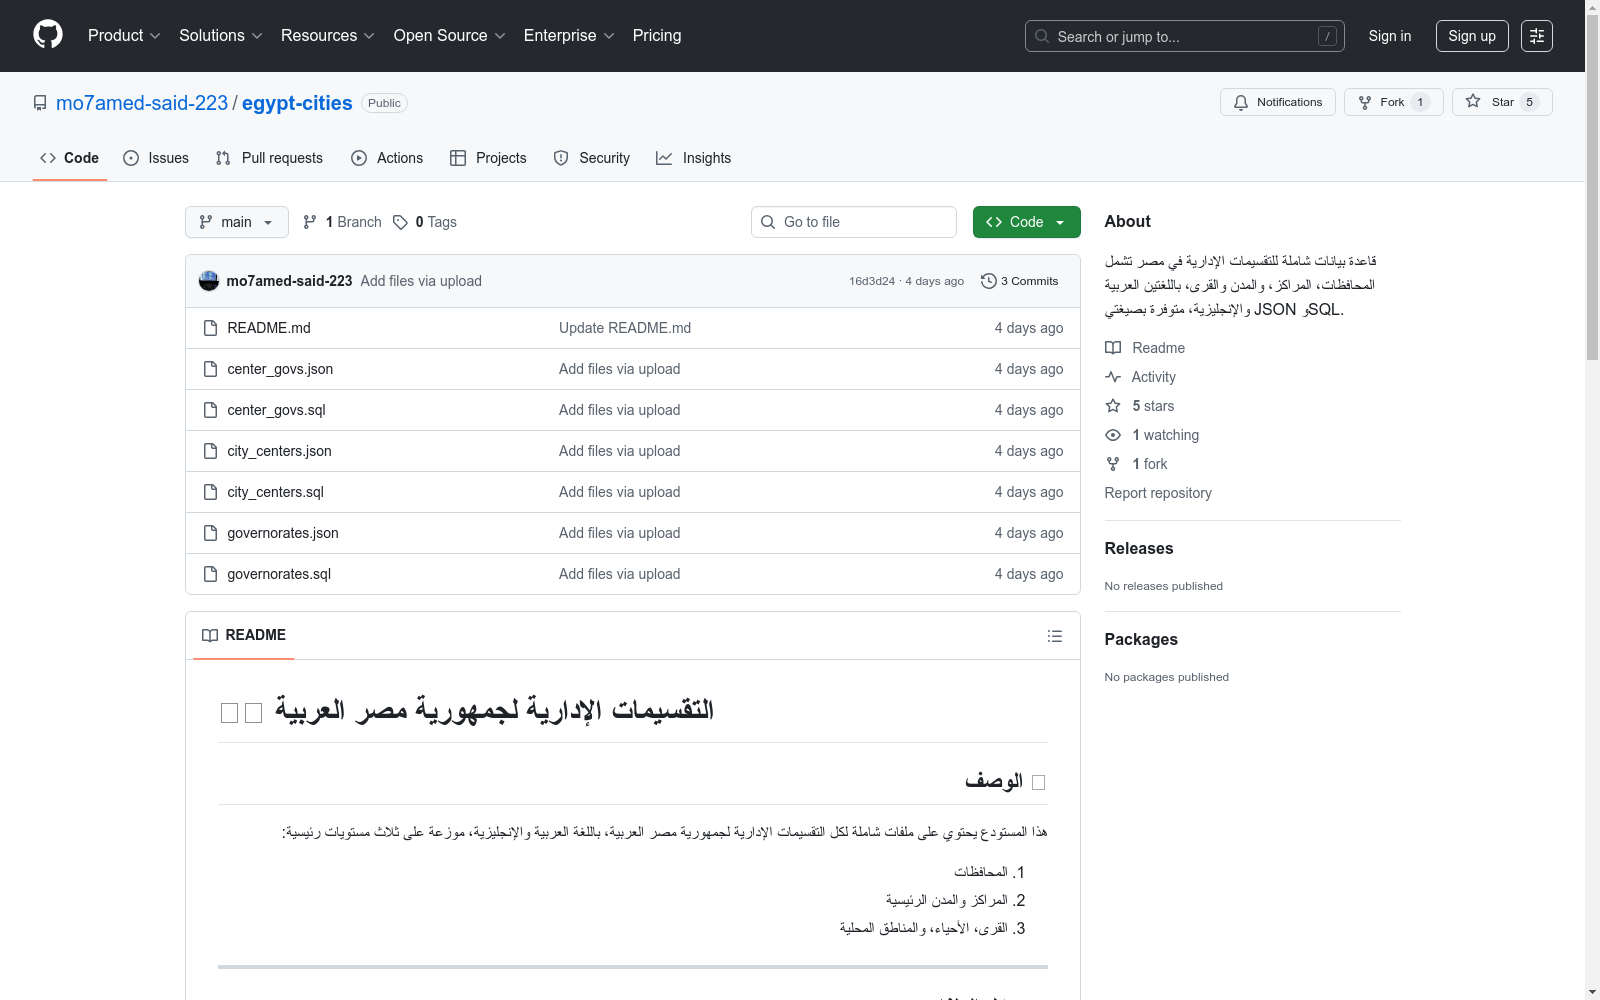The image size is (1600, 1000).
Task: Fork the repository
Action: [1393, 102]
